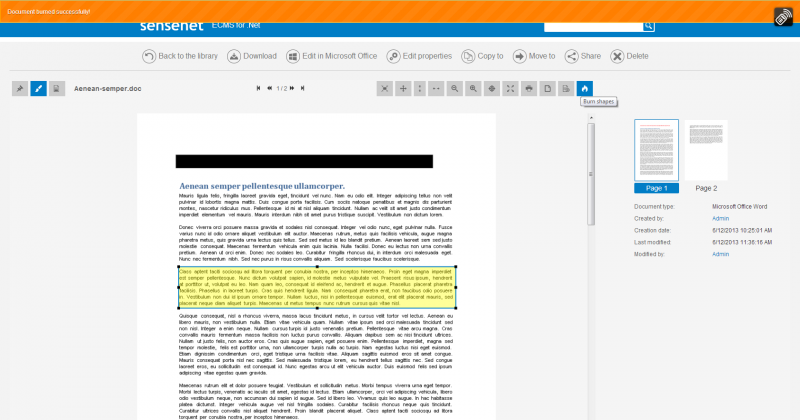Click the horizontal dots fit-width icon

point(436,89)
